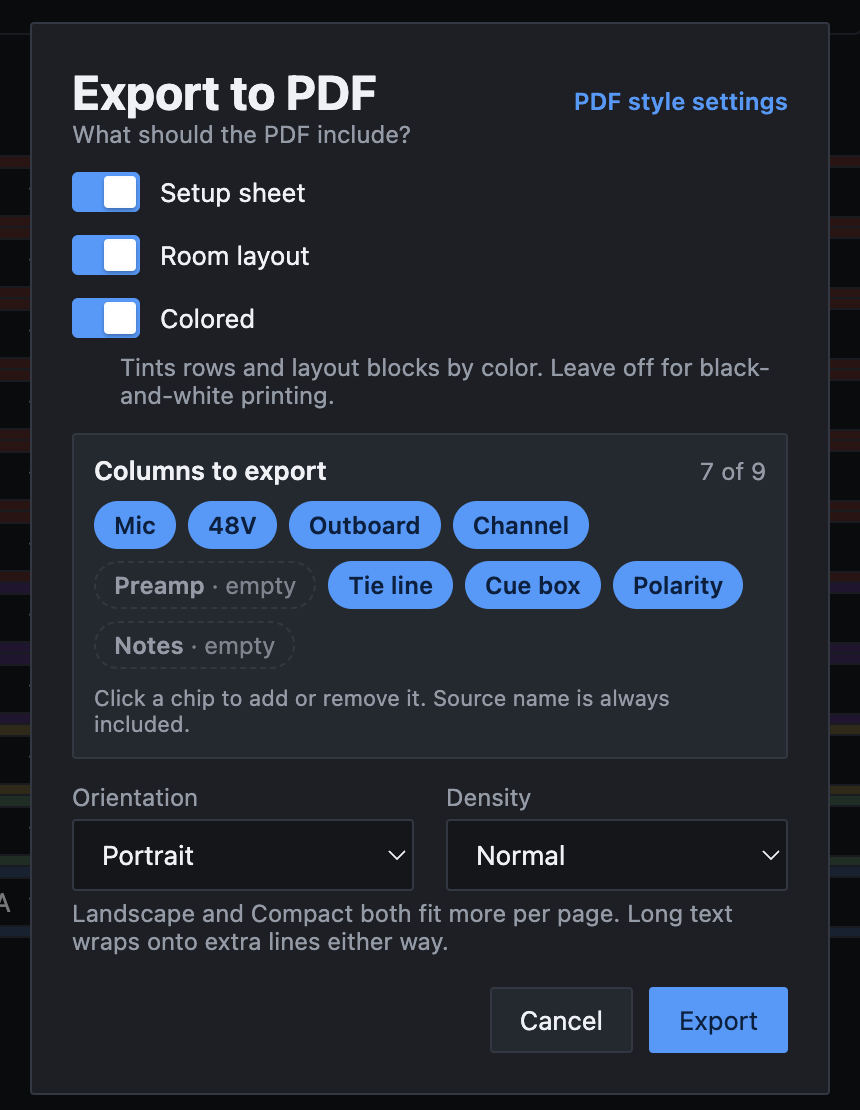This screenshot has height=1110, width=860.
Task: Click the 'What should the PDF include?' subtitle
Action: [x=241, y=135]
